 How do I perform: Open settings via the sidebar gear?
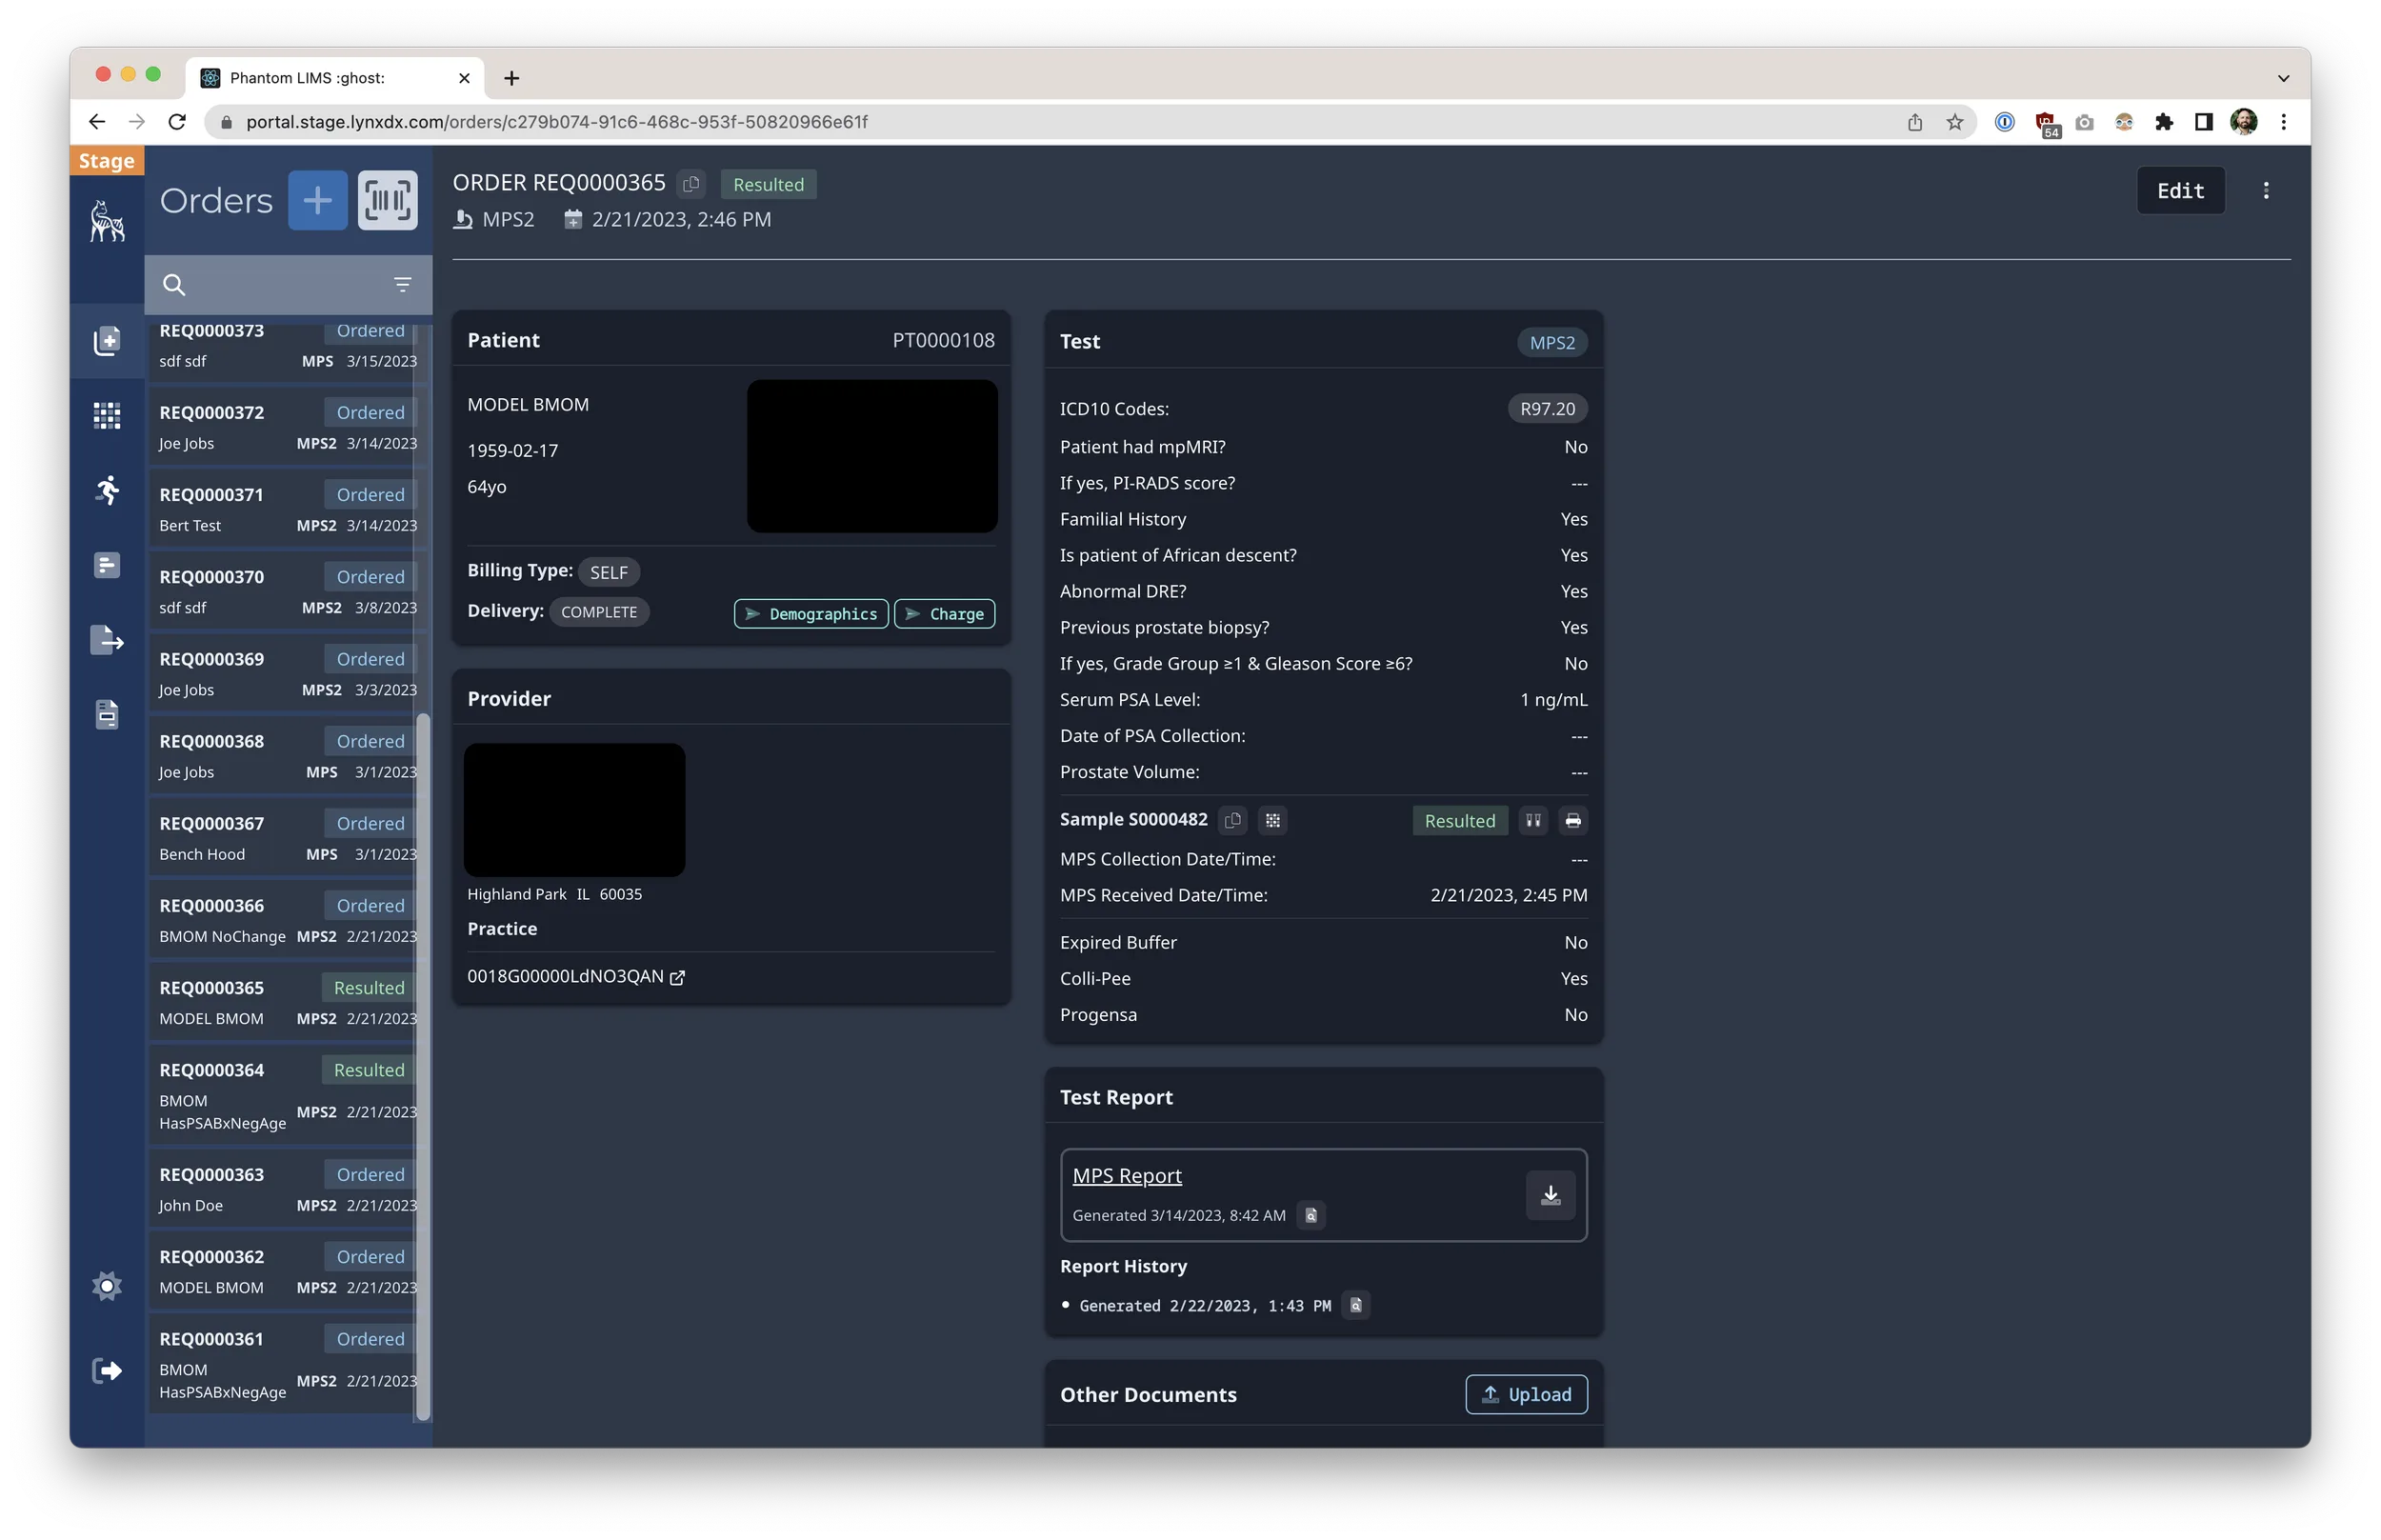(x=106, y=1286)
